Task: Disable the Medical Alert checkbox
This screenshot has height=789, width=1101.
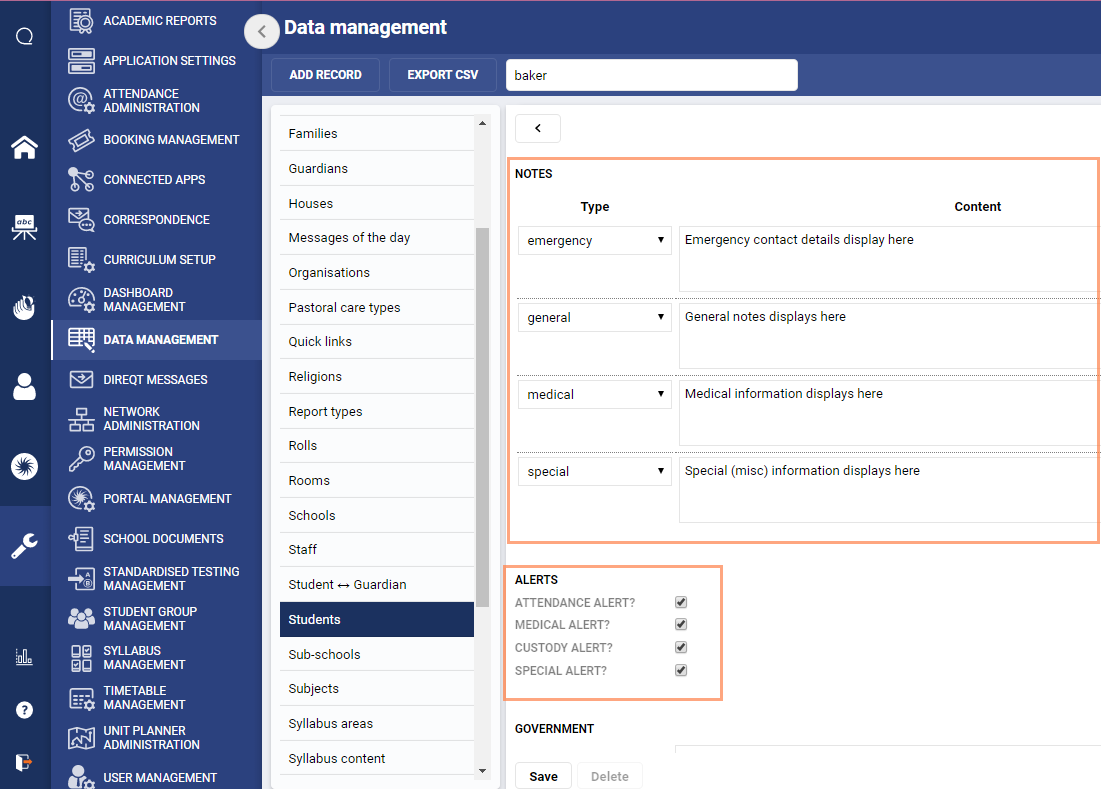Action: point(681,624)
